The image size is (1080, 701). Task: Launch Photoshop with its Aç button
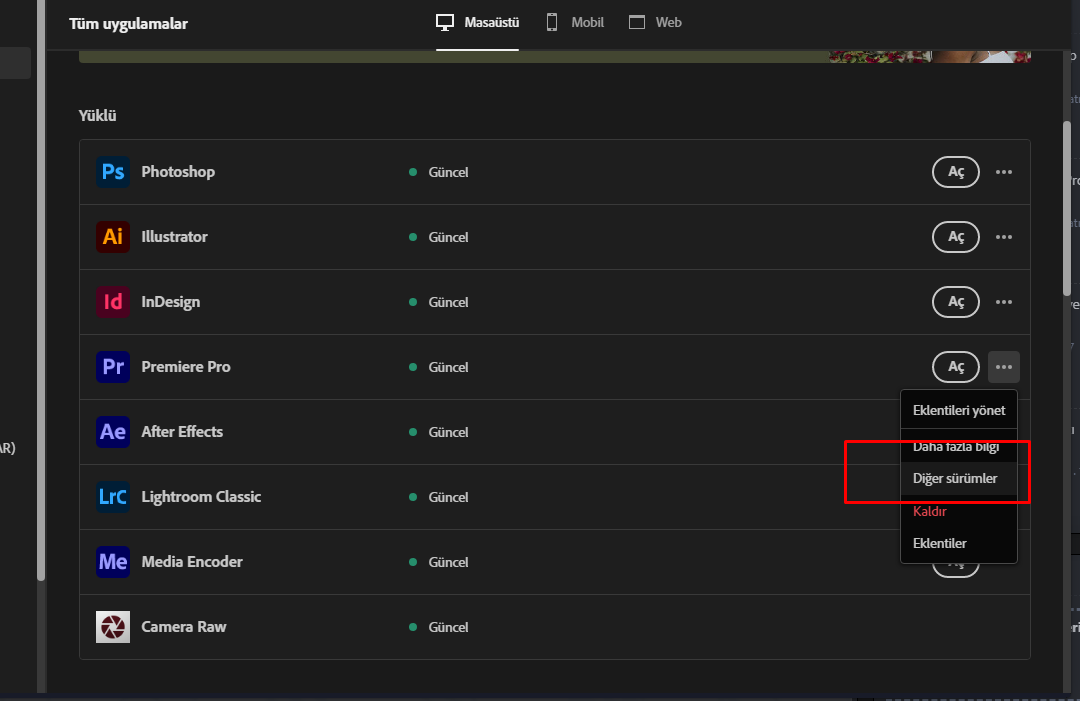(956, 172)
